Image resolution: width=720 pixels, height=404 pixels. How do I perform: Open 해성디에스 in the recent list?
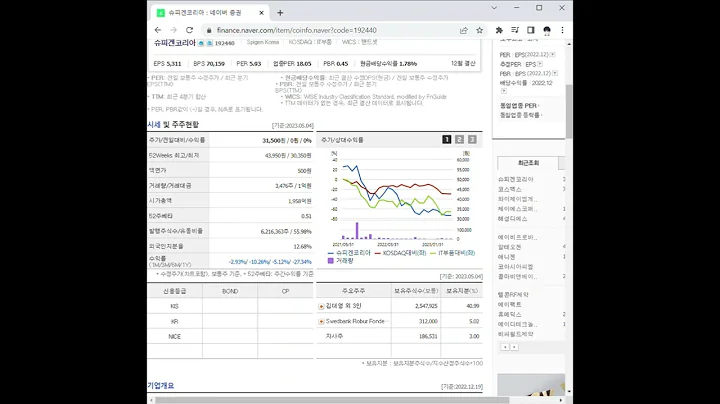coord(512,219)
